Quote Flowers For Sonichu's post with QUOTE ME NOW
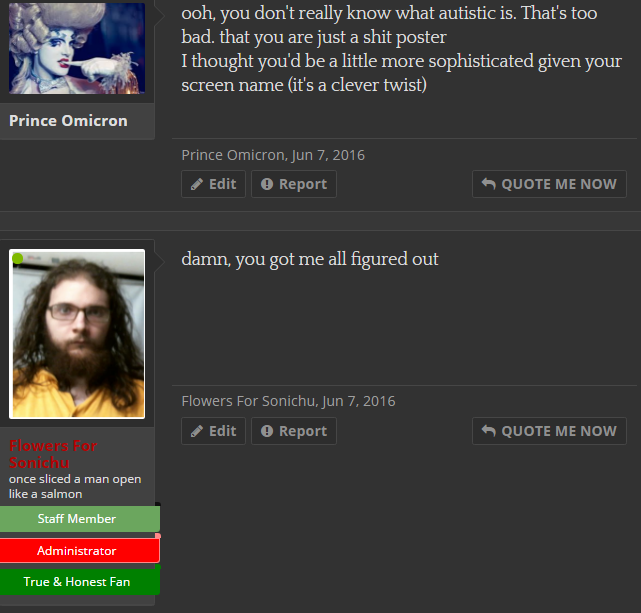Viewport: 641px width, 613px height. coord(549,431)
